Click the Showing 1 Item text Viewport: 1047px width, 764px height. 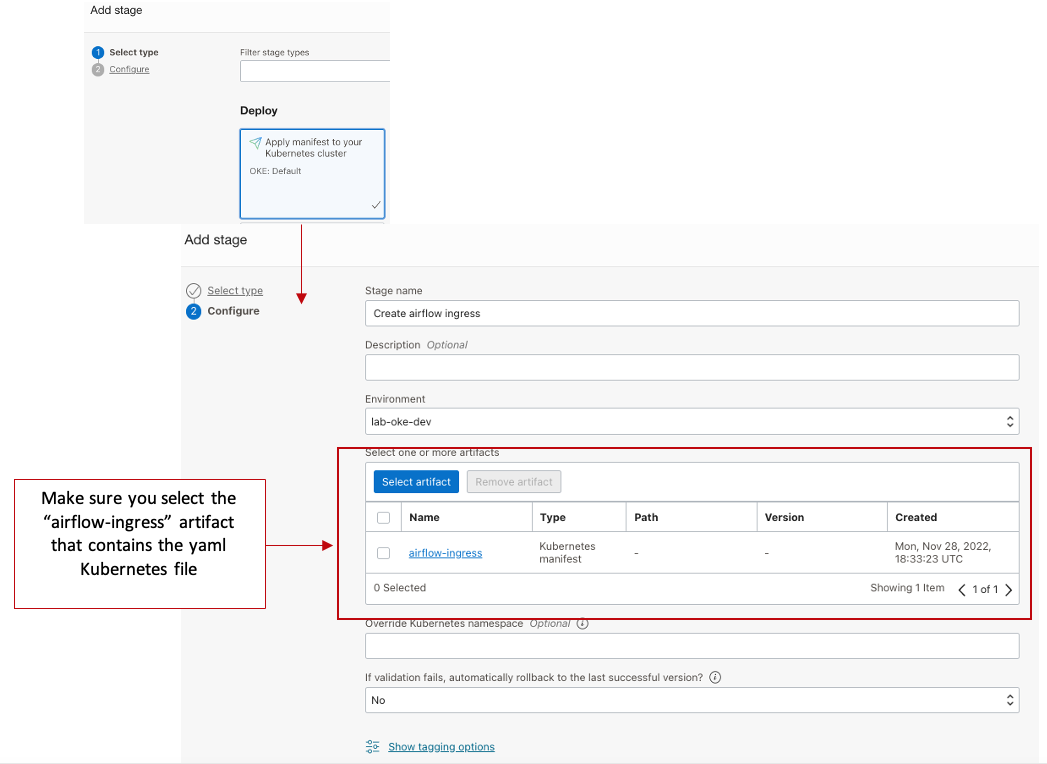907,588
